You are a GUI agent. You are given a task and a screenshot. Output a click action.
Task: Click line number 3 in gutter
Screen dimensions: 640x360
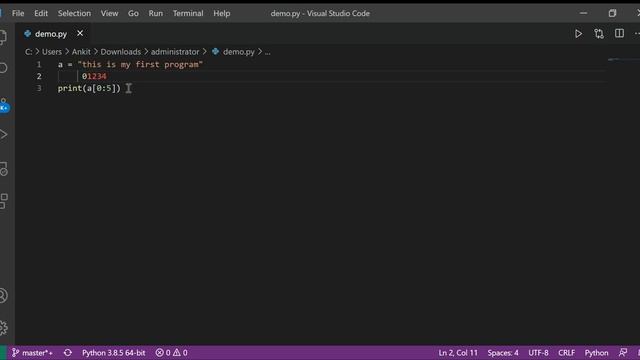coord(39,88)
